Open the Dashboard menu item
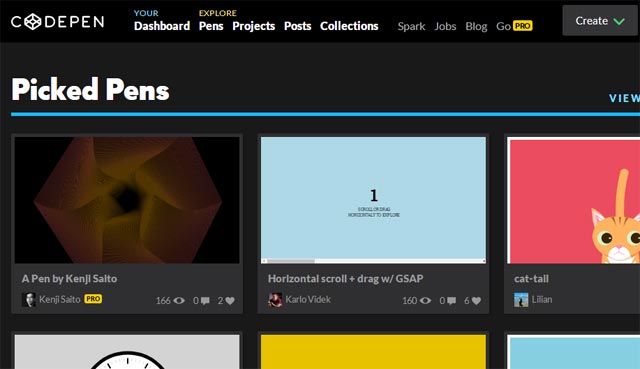The image size is (640, 369). [x=162, y=26]
